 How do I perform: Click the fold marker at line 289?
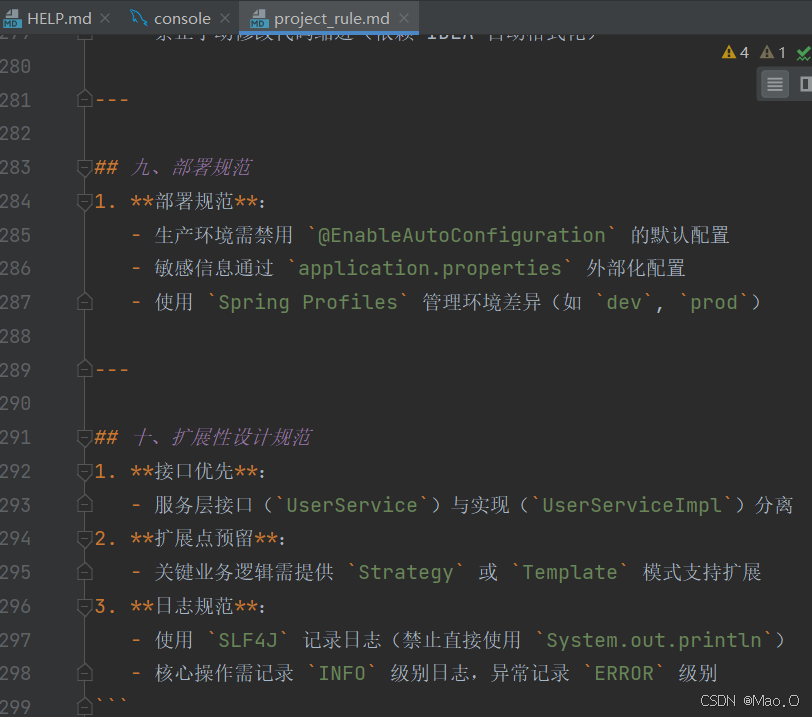(84, 370)
